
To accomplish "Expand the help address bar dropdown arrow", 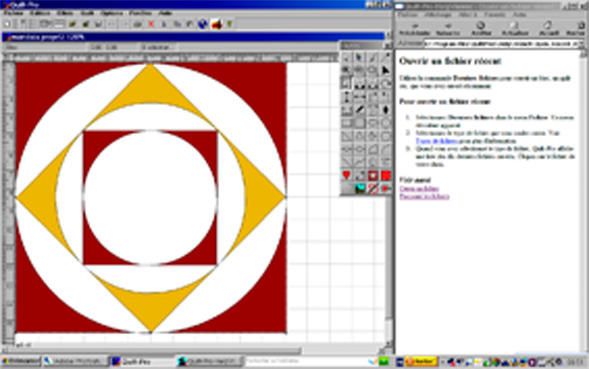I will 581,44.
